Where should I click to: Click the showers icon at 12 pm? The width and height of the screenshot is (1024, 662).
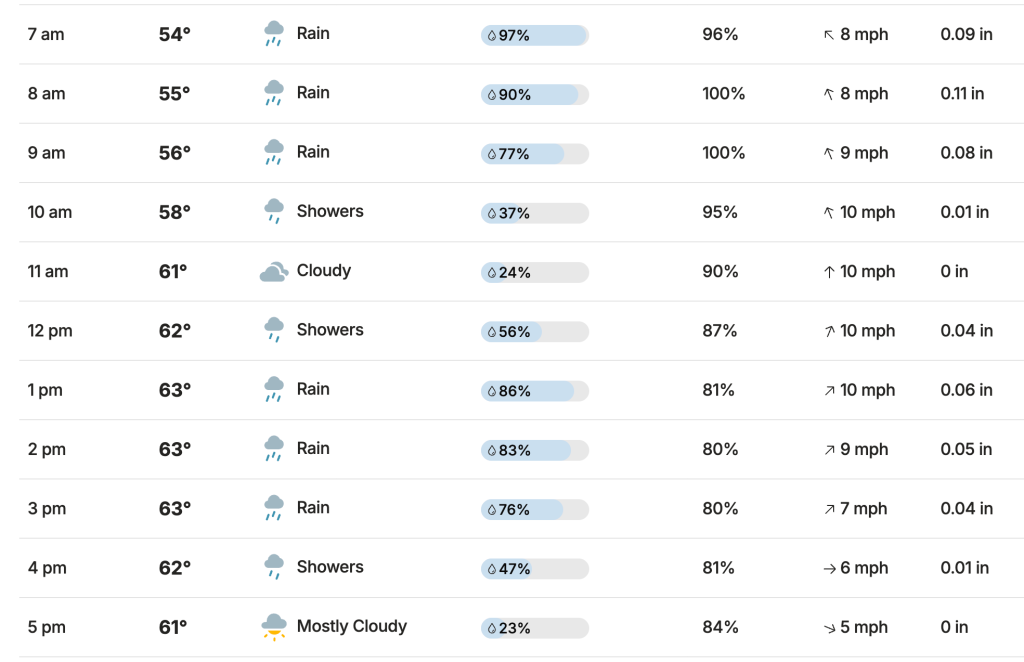pyautogui.click(x=274, y=330)
